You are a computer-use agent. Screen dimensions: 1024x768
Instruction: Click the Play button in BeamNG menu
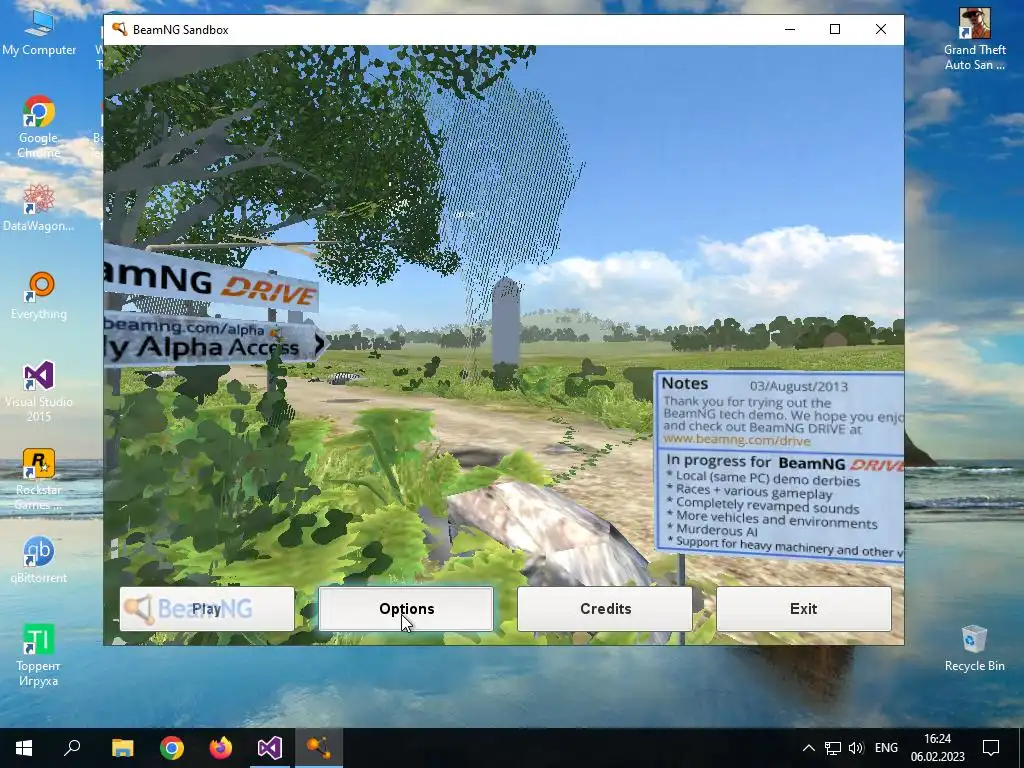[x=207, y=609]
